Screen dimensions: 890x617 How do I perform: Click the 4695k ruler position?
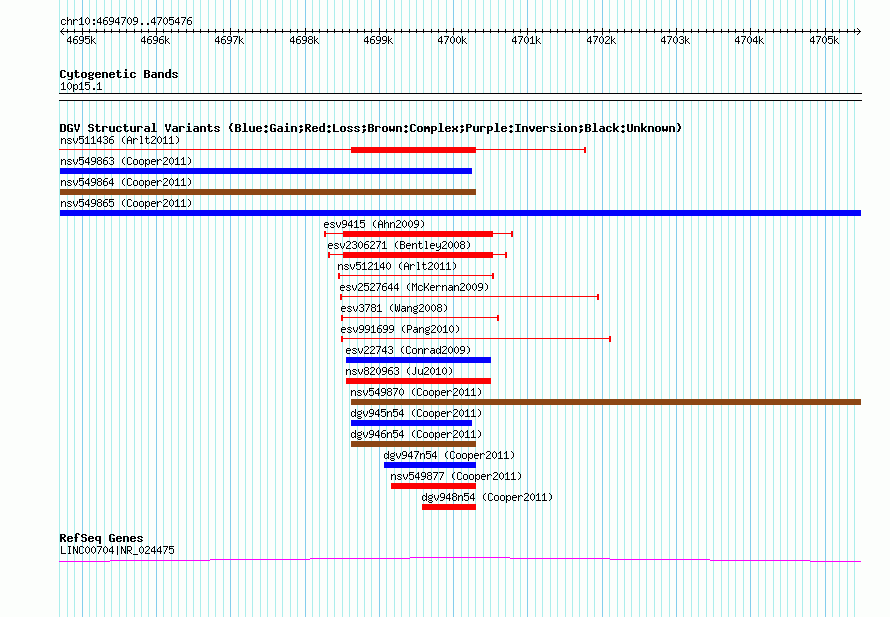81,40
